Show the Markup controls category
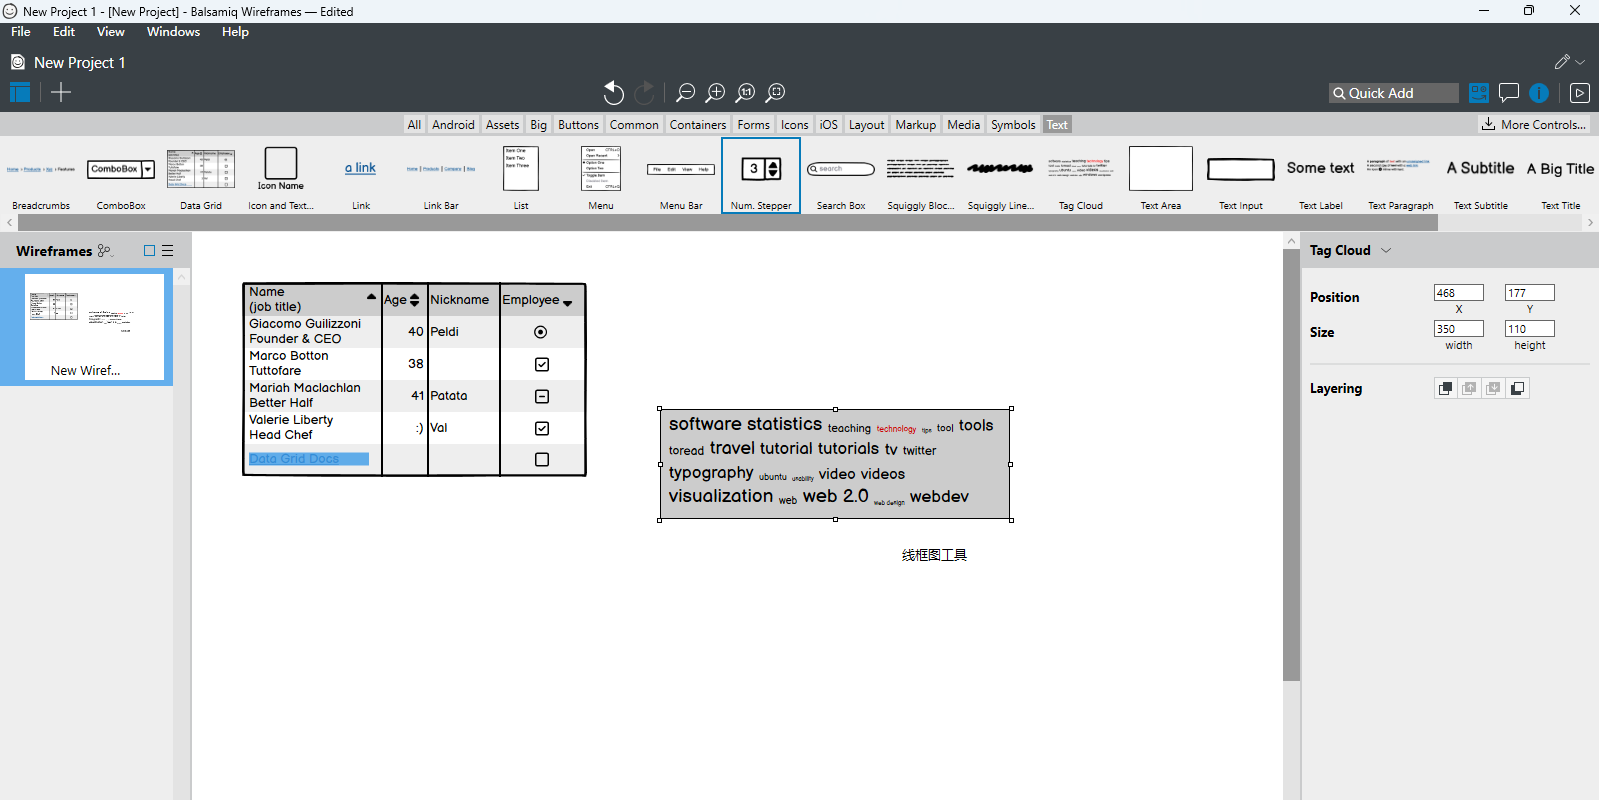The width and height of the screenshot is (1599, 800). [916, 125]
